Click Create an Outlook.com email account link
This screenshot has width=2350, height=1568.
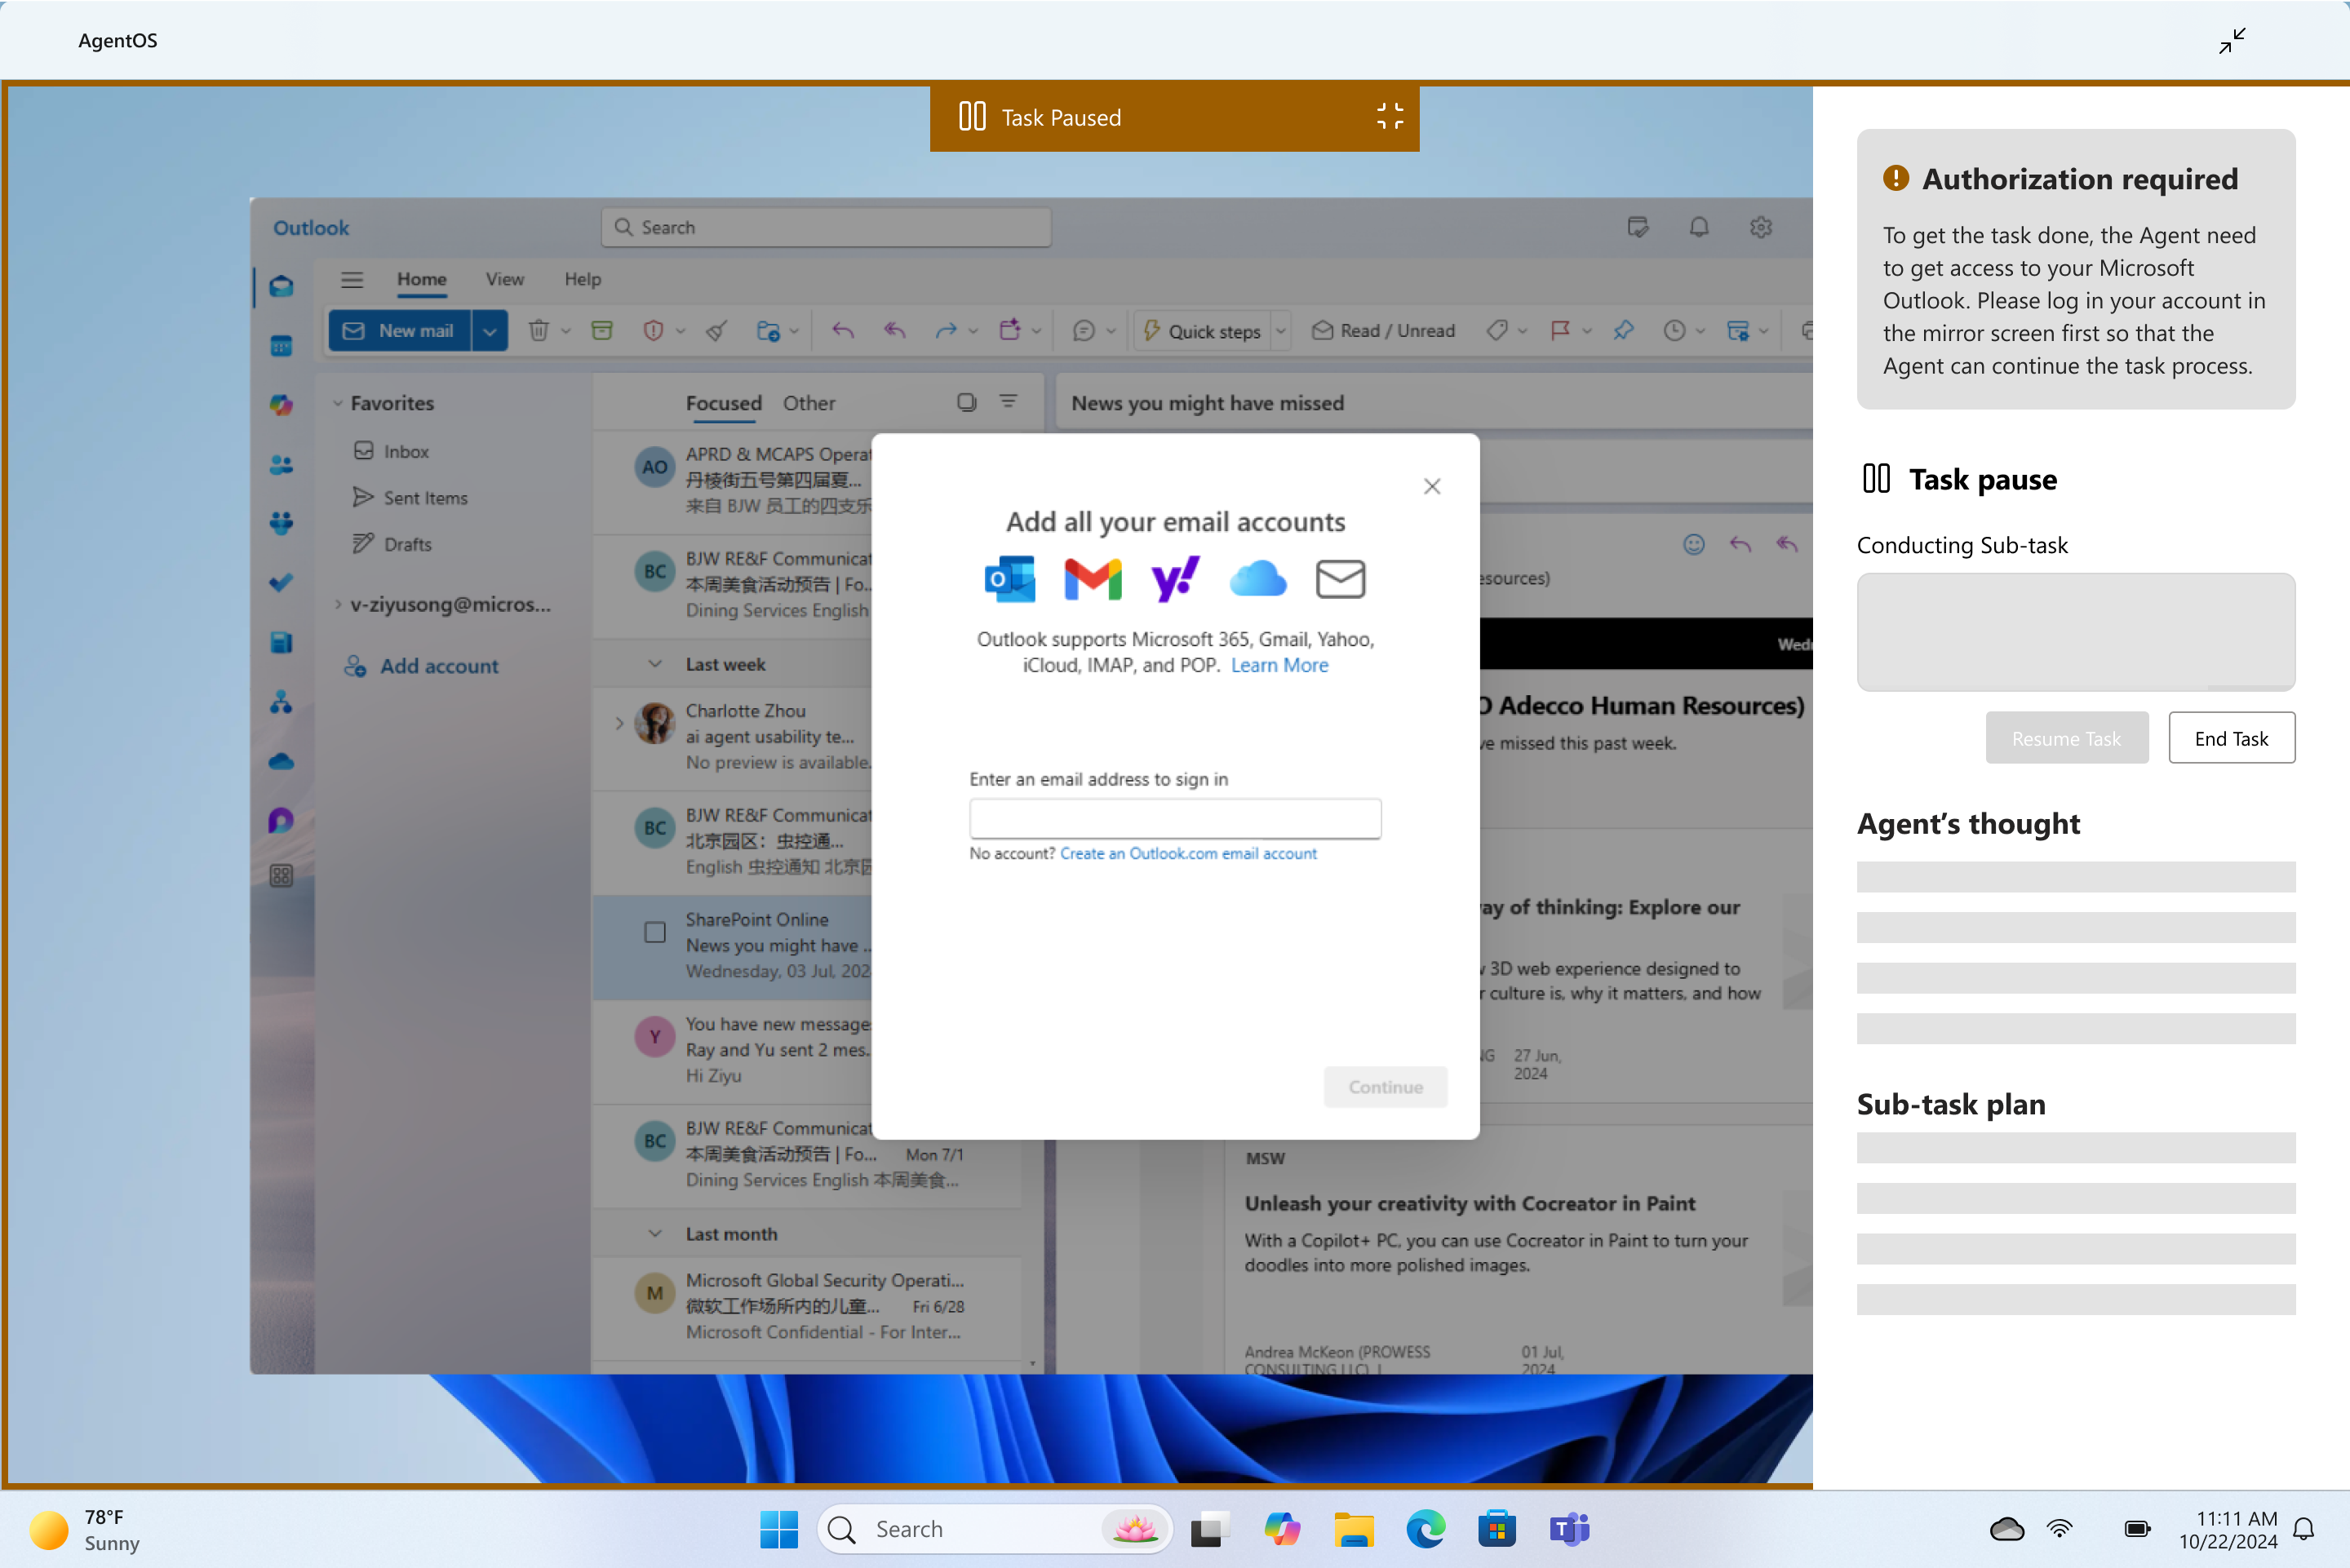1188,853
